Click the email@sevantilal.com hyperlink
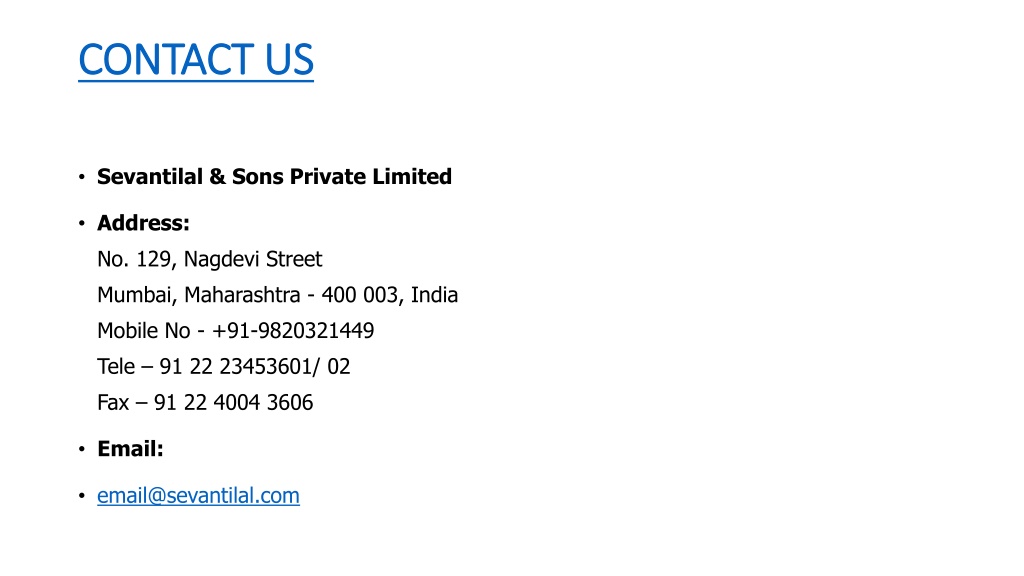Image resolution: width=1024 pixels, height=576 pixels. point(199,496)
